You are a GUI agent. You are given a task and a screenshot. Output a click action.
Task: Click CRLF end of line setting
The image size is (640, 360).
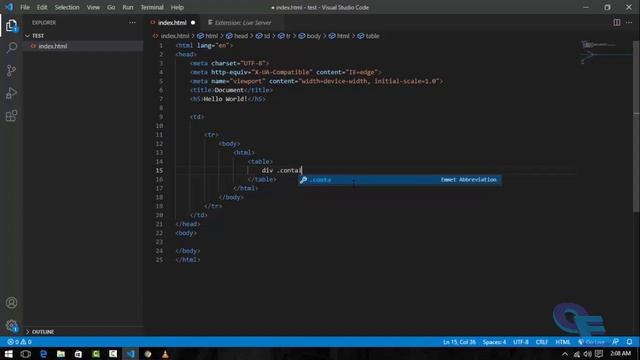tap(542, 342)
